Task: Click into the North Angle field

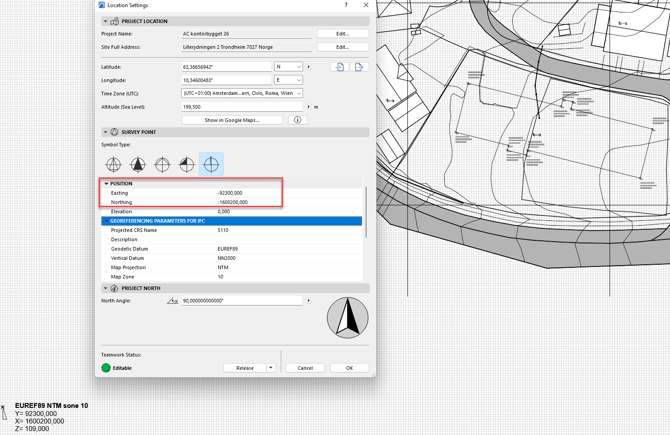Action: (241, 301)
